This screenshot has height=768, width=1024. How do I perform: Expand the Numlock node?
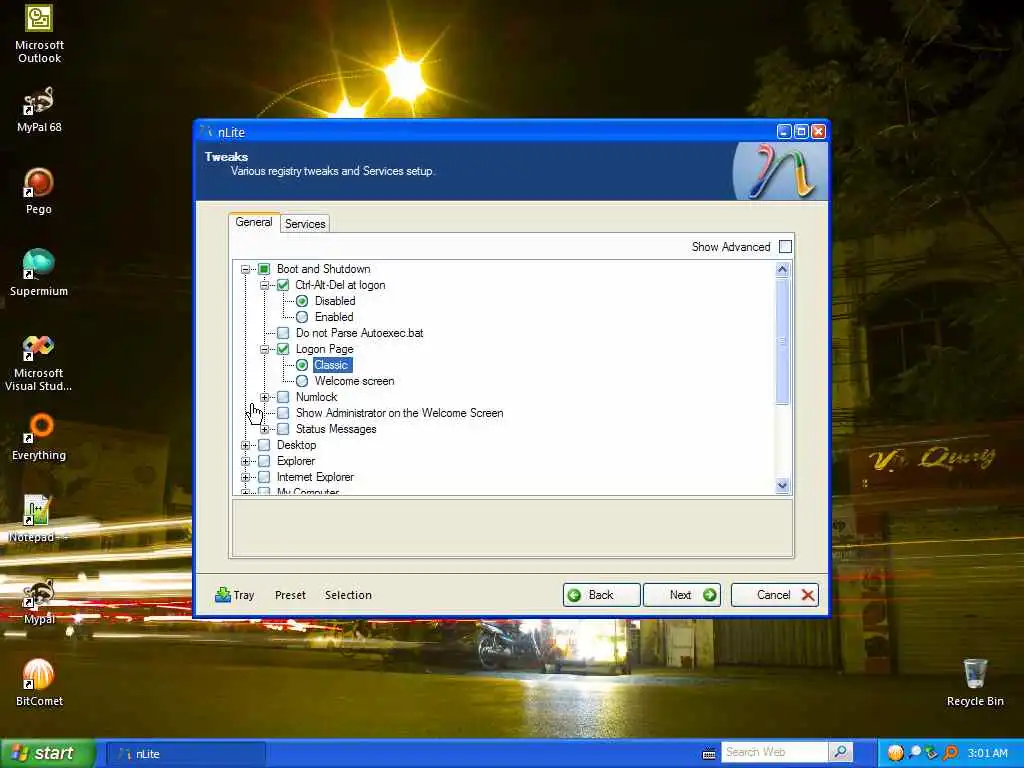264,397
